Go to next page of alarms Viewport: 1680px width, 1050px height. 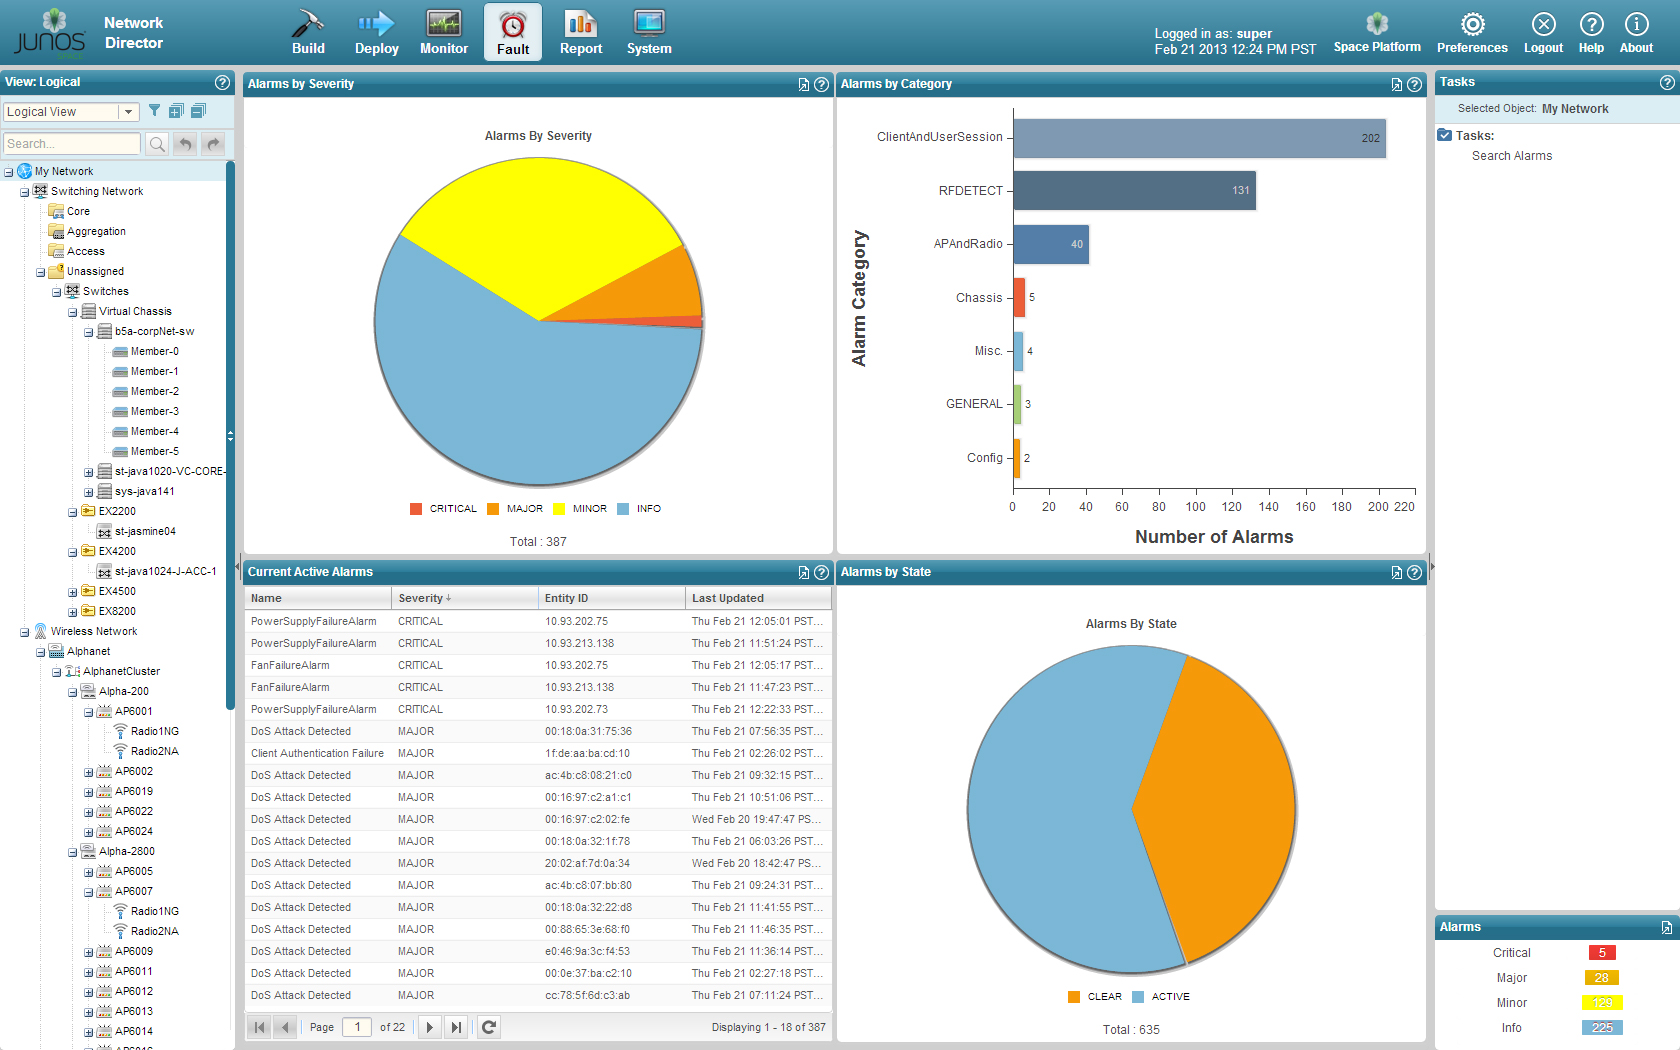[x=430, y=1027]
